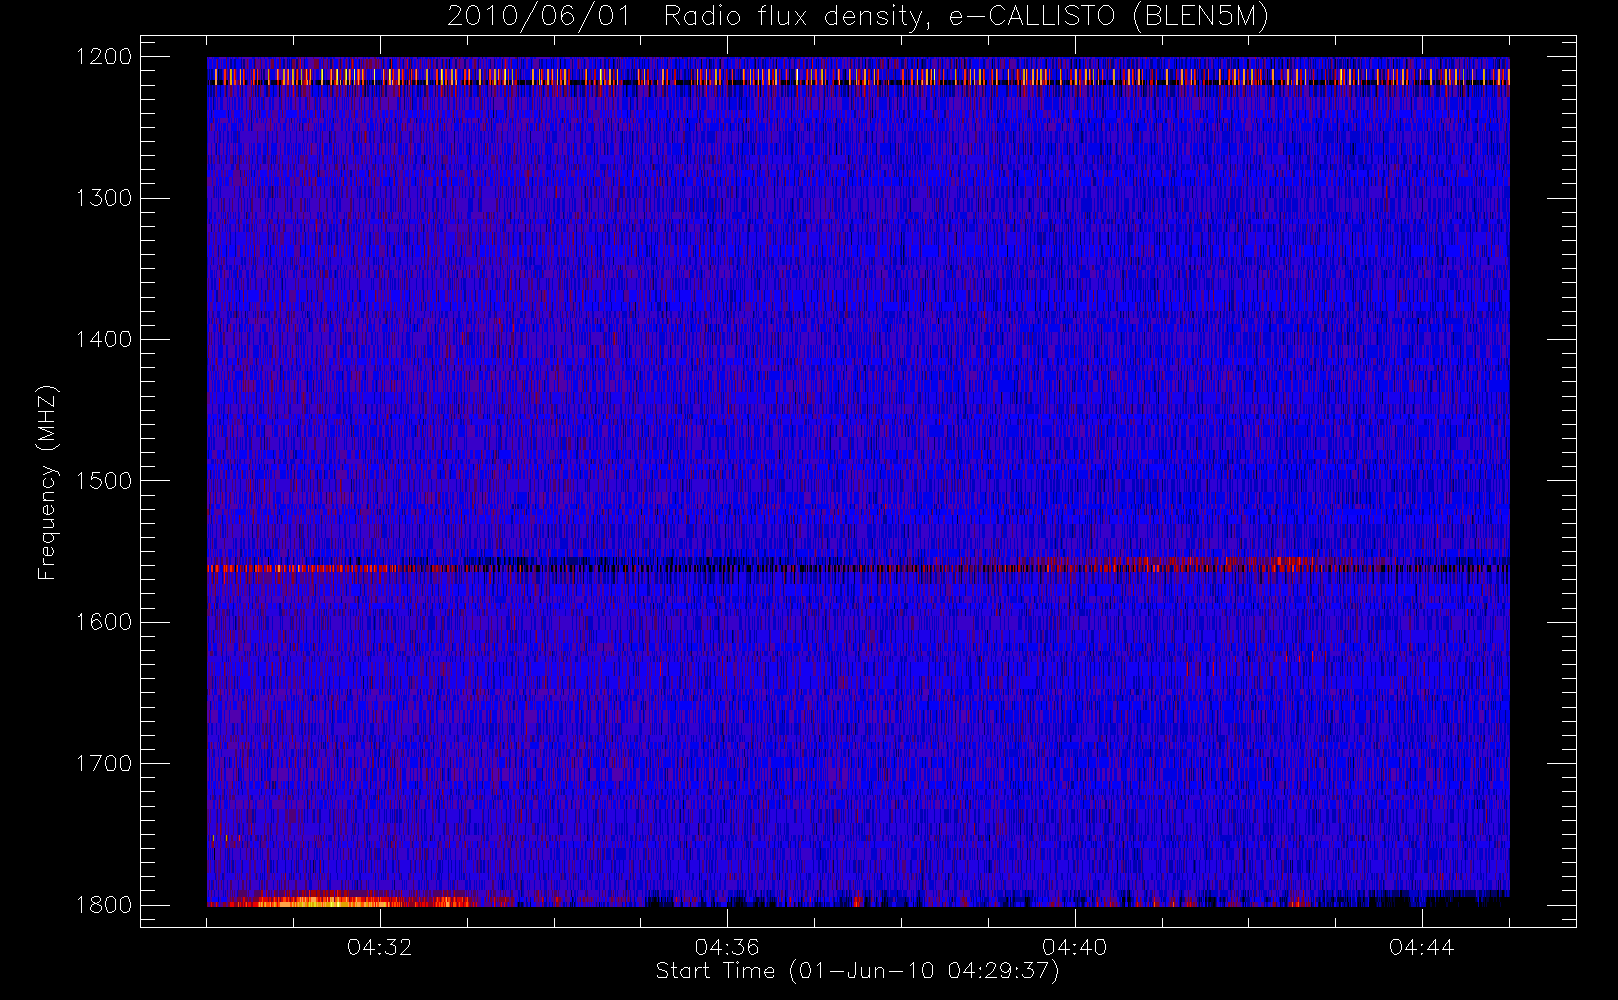This screenshot has width=1618, height=1000.
Task: Click the 04:44 time tick label
Action: point(1421,947)
